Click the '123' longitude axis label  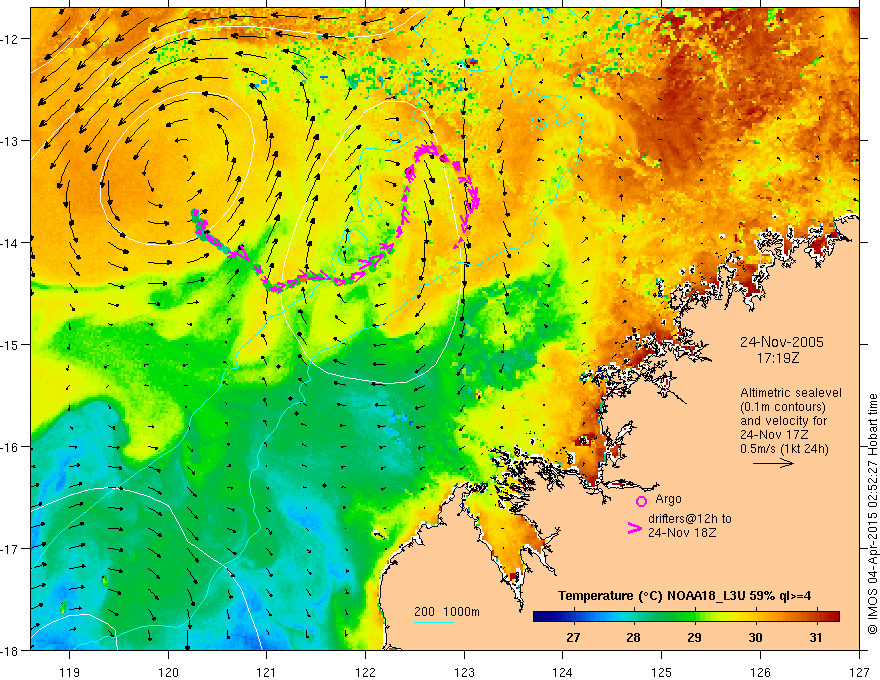464,672
